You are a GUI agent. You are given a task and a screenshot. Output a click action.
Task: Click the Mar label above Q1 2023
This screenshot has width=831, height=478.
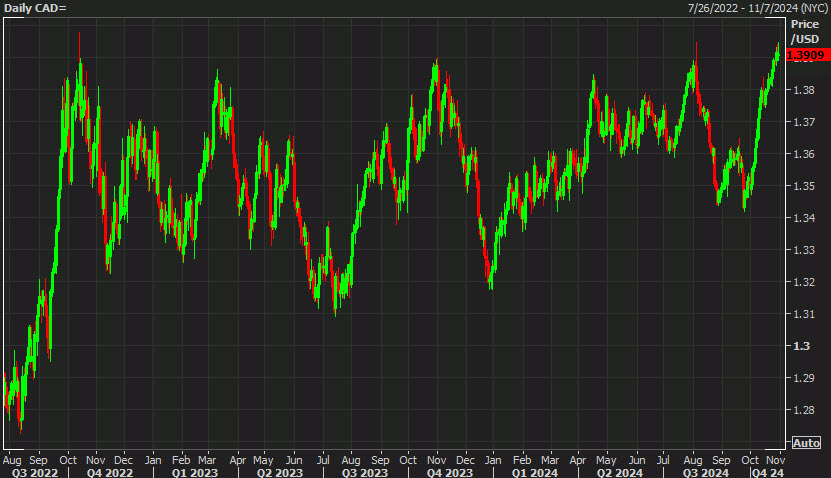207,459
